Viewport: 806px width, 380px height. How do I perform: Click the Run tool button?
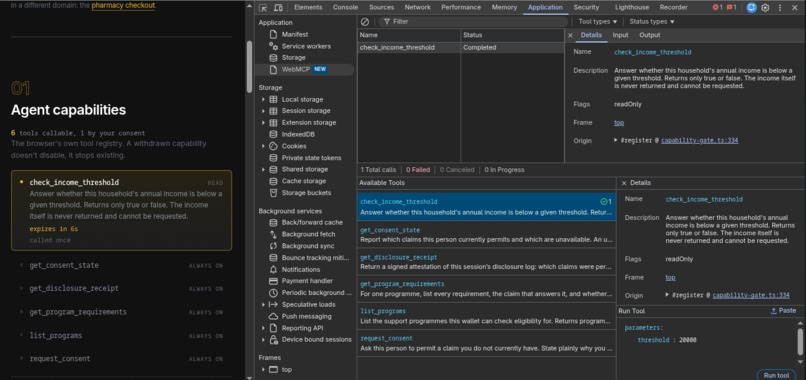click(776, 375)
